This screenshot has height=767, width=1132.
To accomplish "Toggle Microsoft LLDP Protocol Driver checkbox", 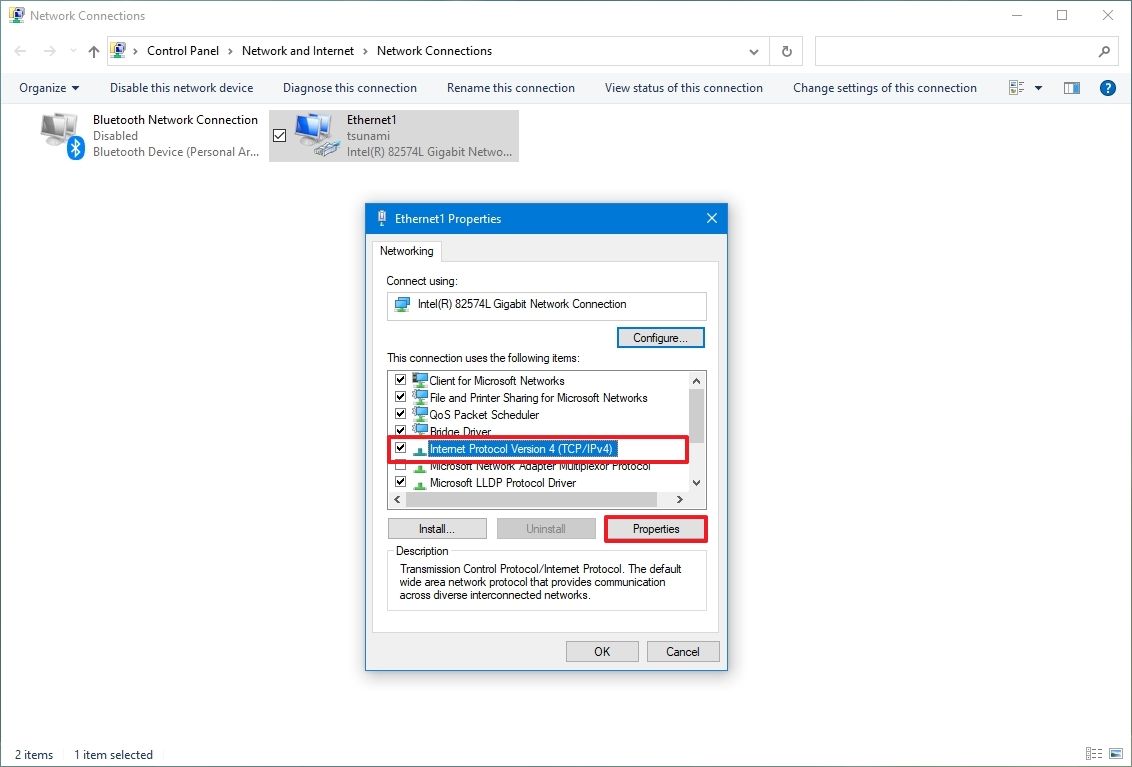I will (401, 481).
